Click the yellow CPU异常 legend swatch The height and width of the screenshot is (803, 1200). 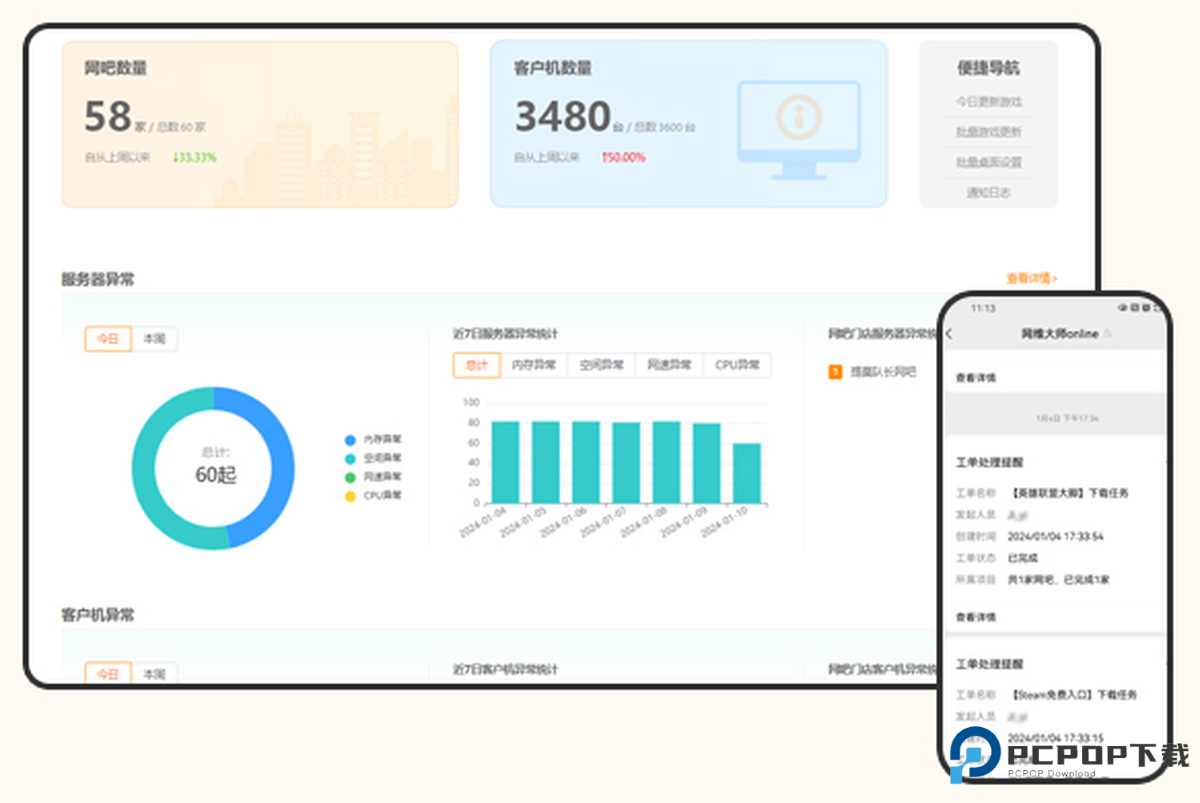(x=350, y=495)
